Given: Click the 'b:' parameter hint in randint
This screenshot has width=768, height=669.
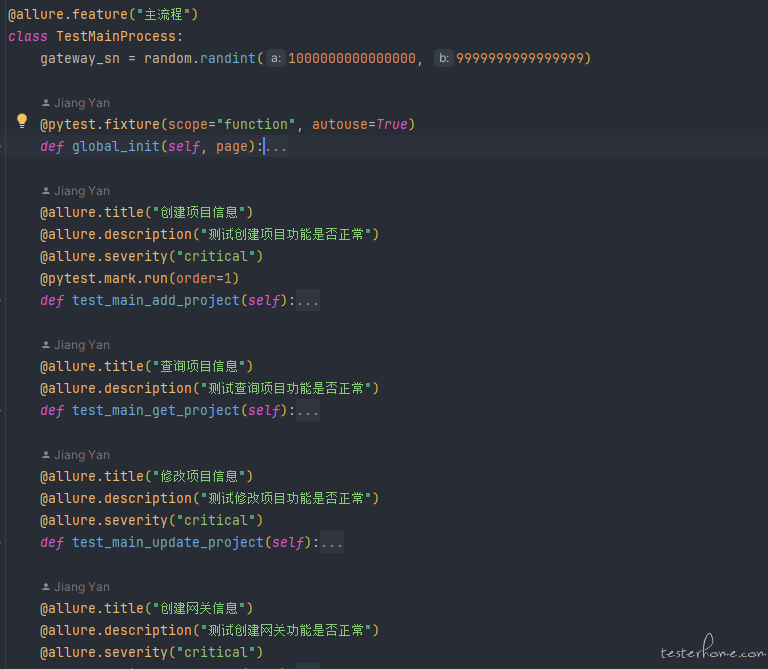Looking at the screenshot, I should (x=444, y=58).
